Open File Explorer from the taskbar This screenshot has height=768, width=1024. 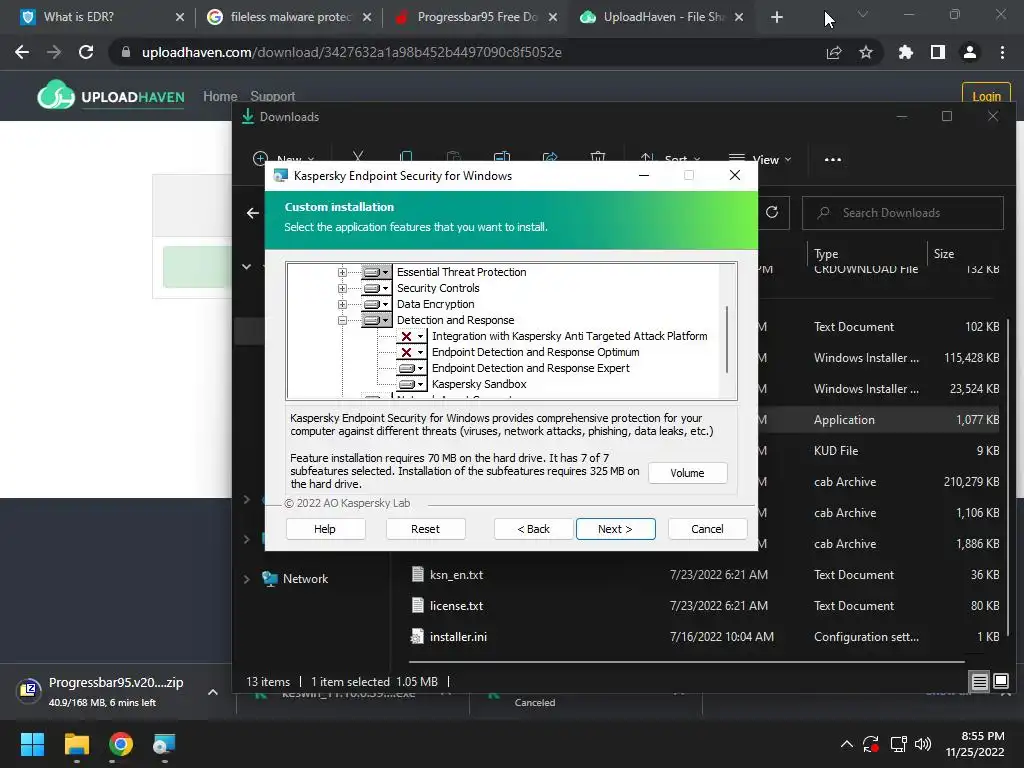coord(76,744)
